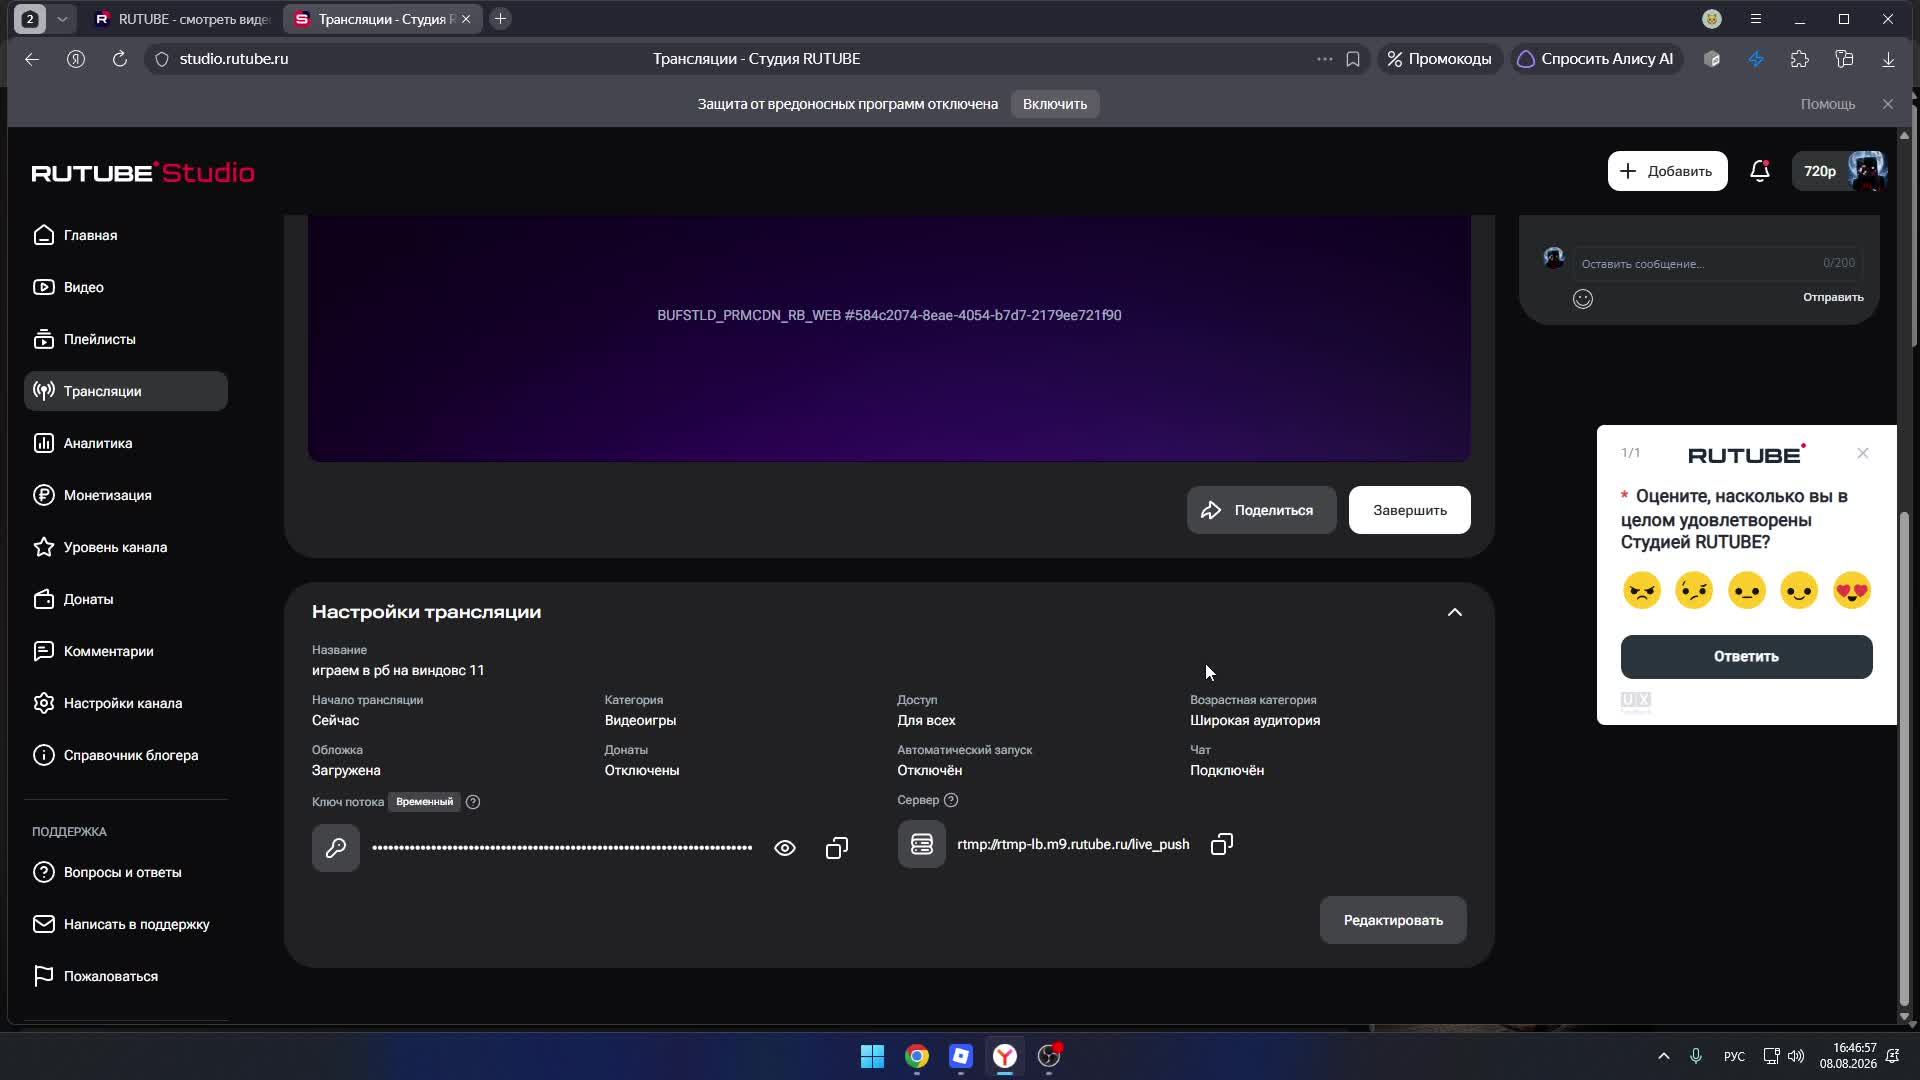Submit the survey with Ответить
Viewport: 1920px width, 1080px height.
click(x=1746, y=657)
